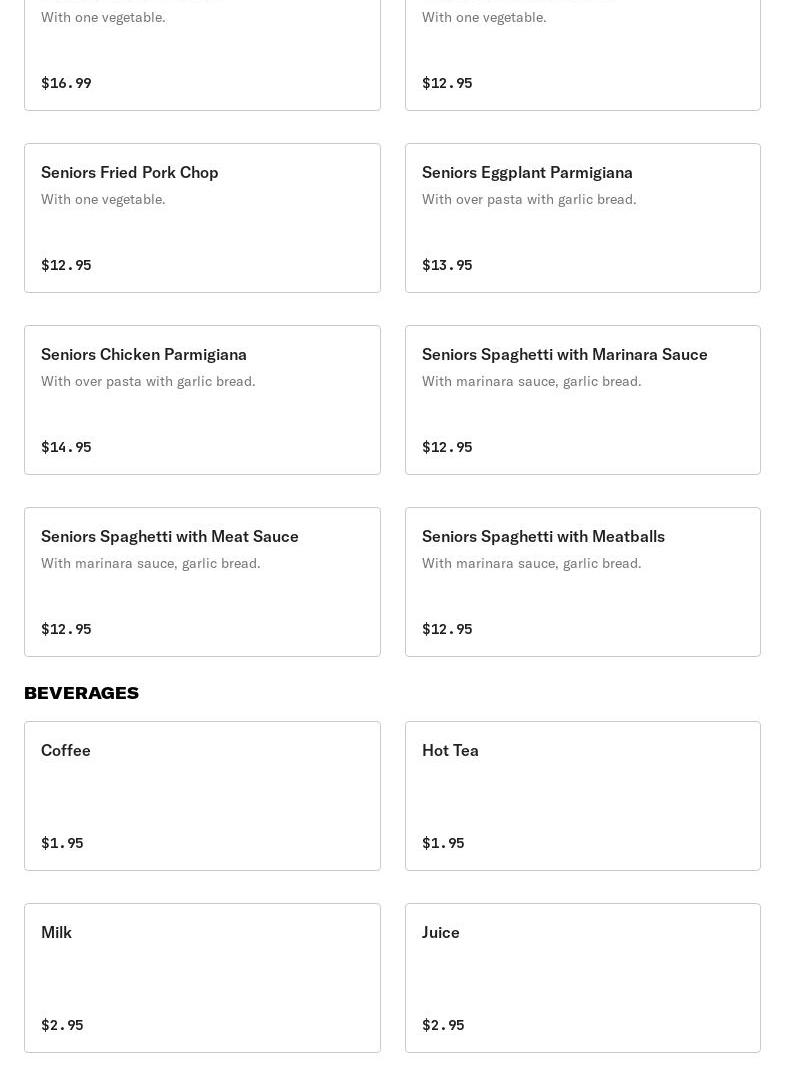Screen dimensions: 785x1083
Task: Click the $16.99 price at the top
Action: 66,83
